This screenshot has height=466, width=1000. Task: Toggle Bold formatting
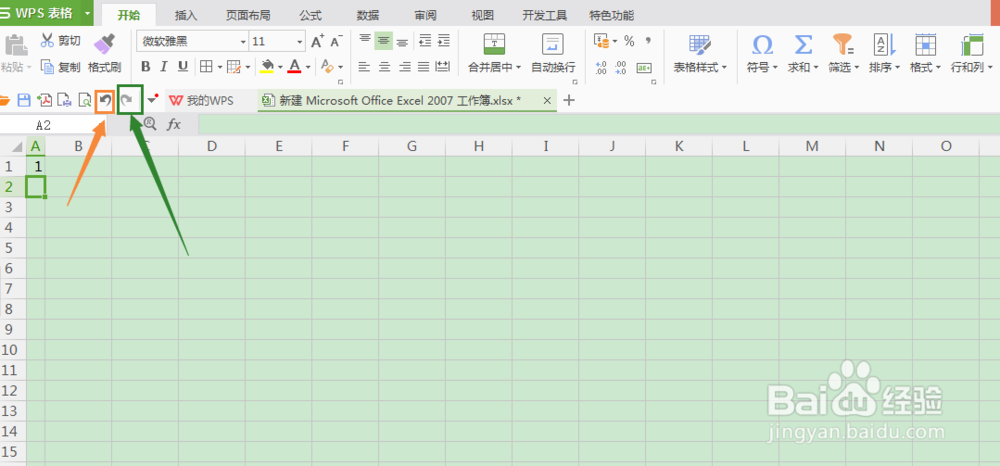[x=145, y=66]
